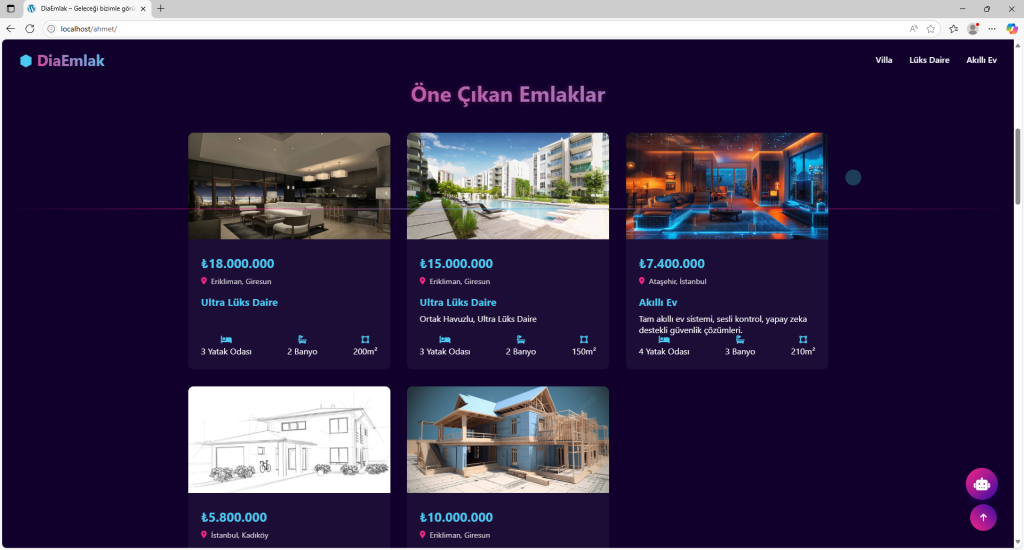The height and width of the screenshot is (550, 1024).
Task: Open the Villa menu item
Action: (x=884, y=60)
